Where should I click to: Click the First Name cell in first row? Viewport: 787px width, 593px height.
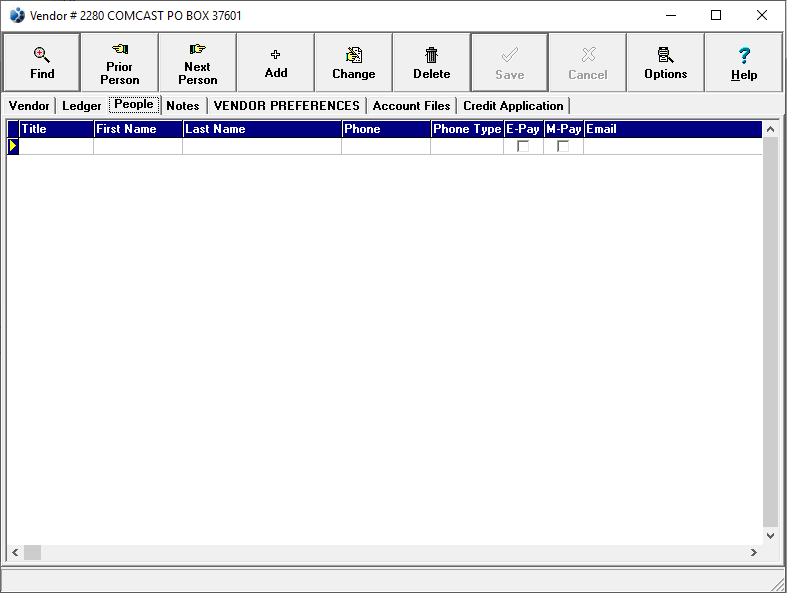138,146
